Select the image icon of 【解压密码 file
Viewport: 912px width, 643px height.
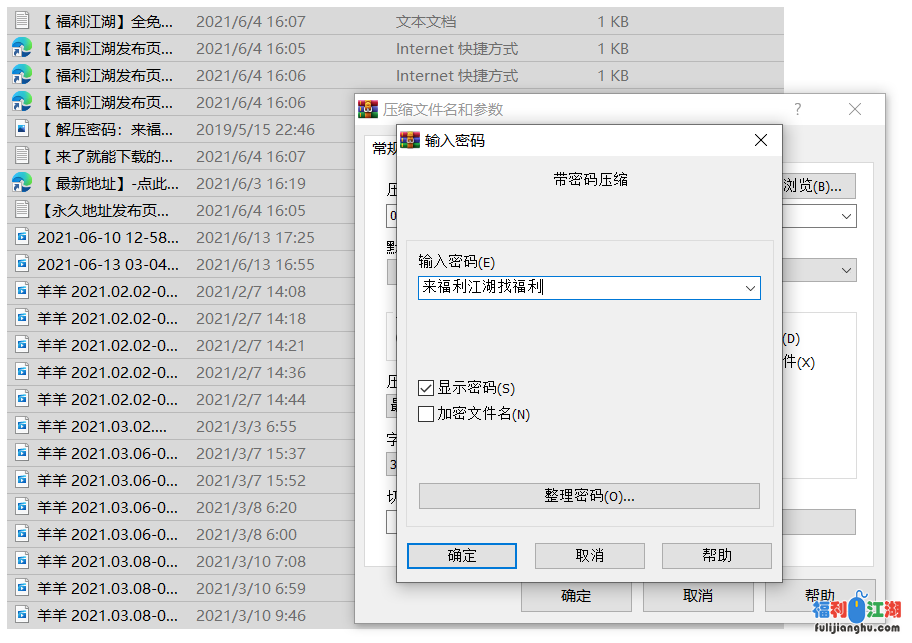pyautogui.click(x=21, y=129)
